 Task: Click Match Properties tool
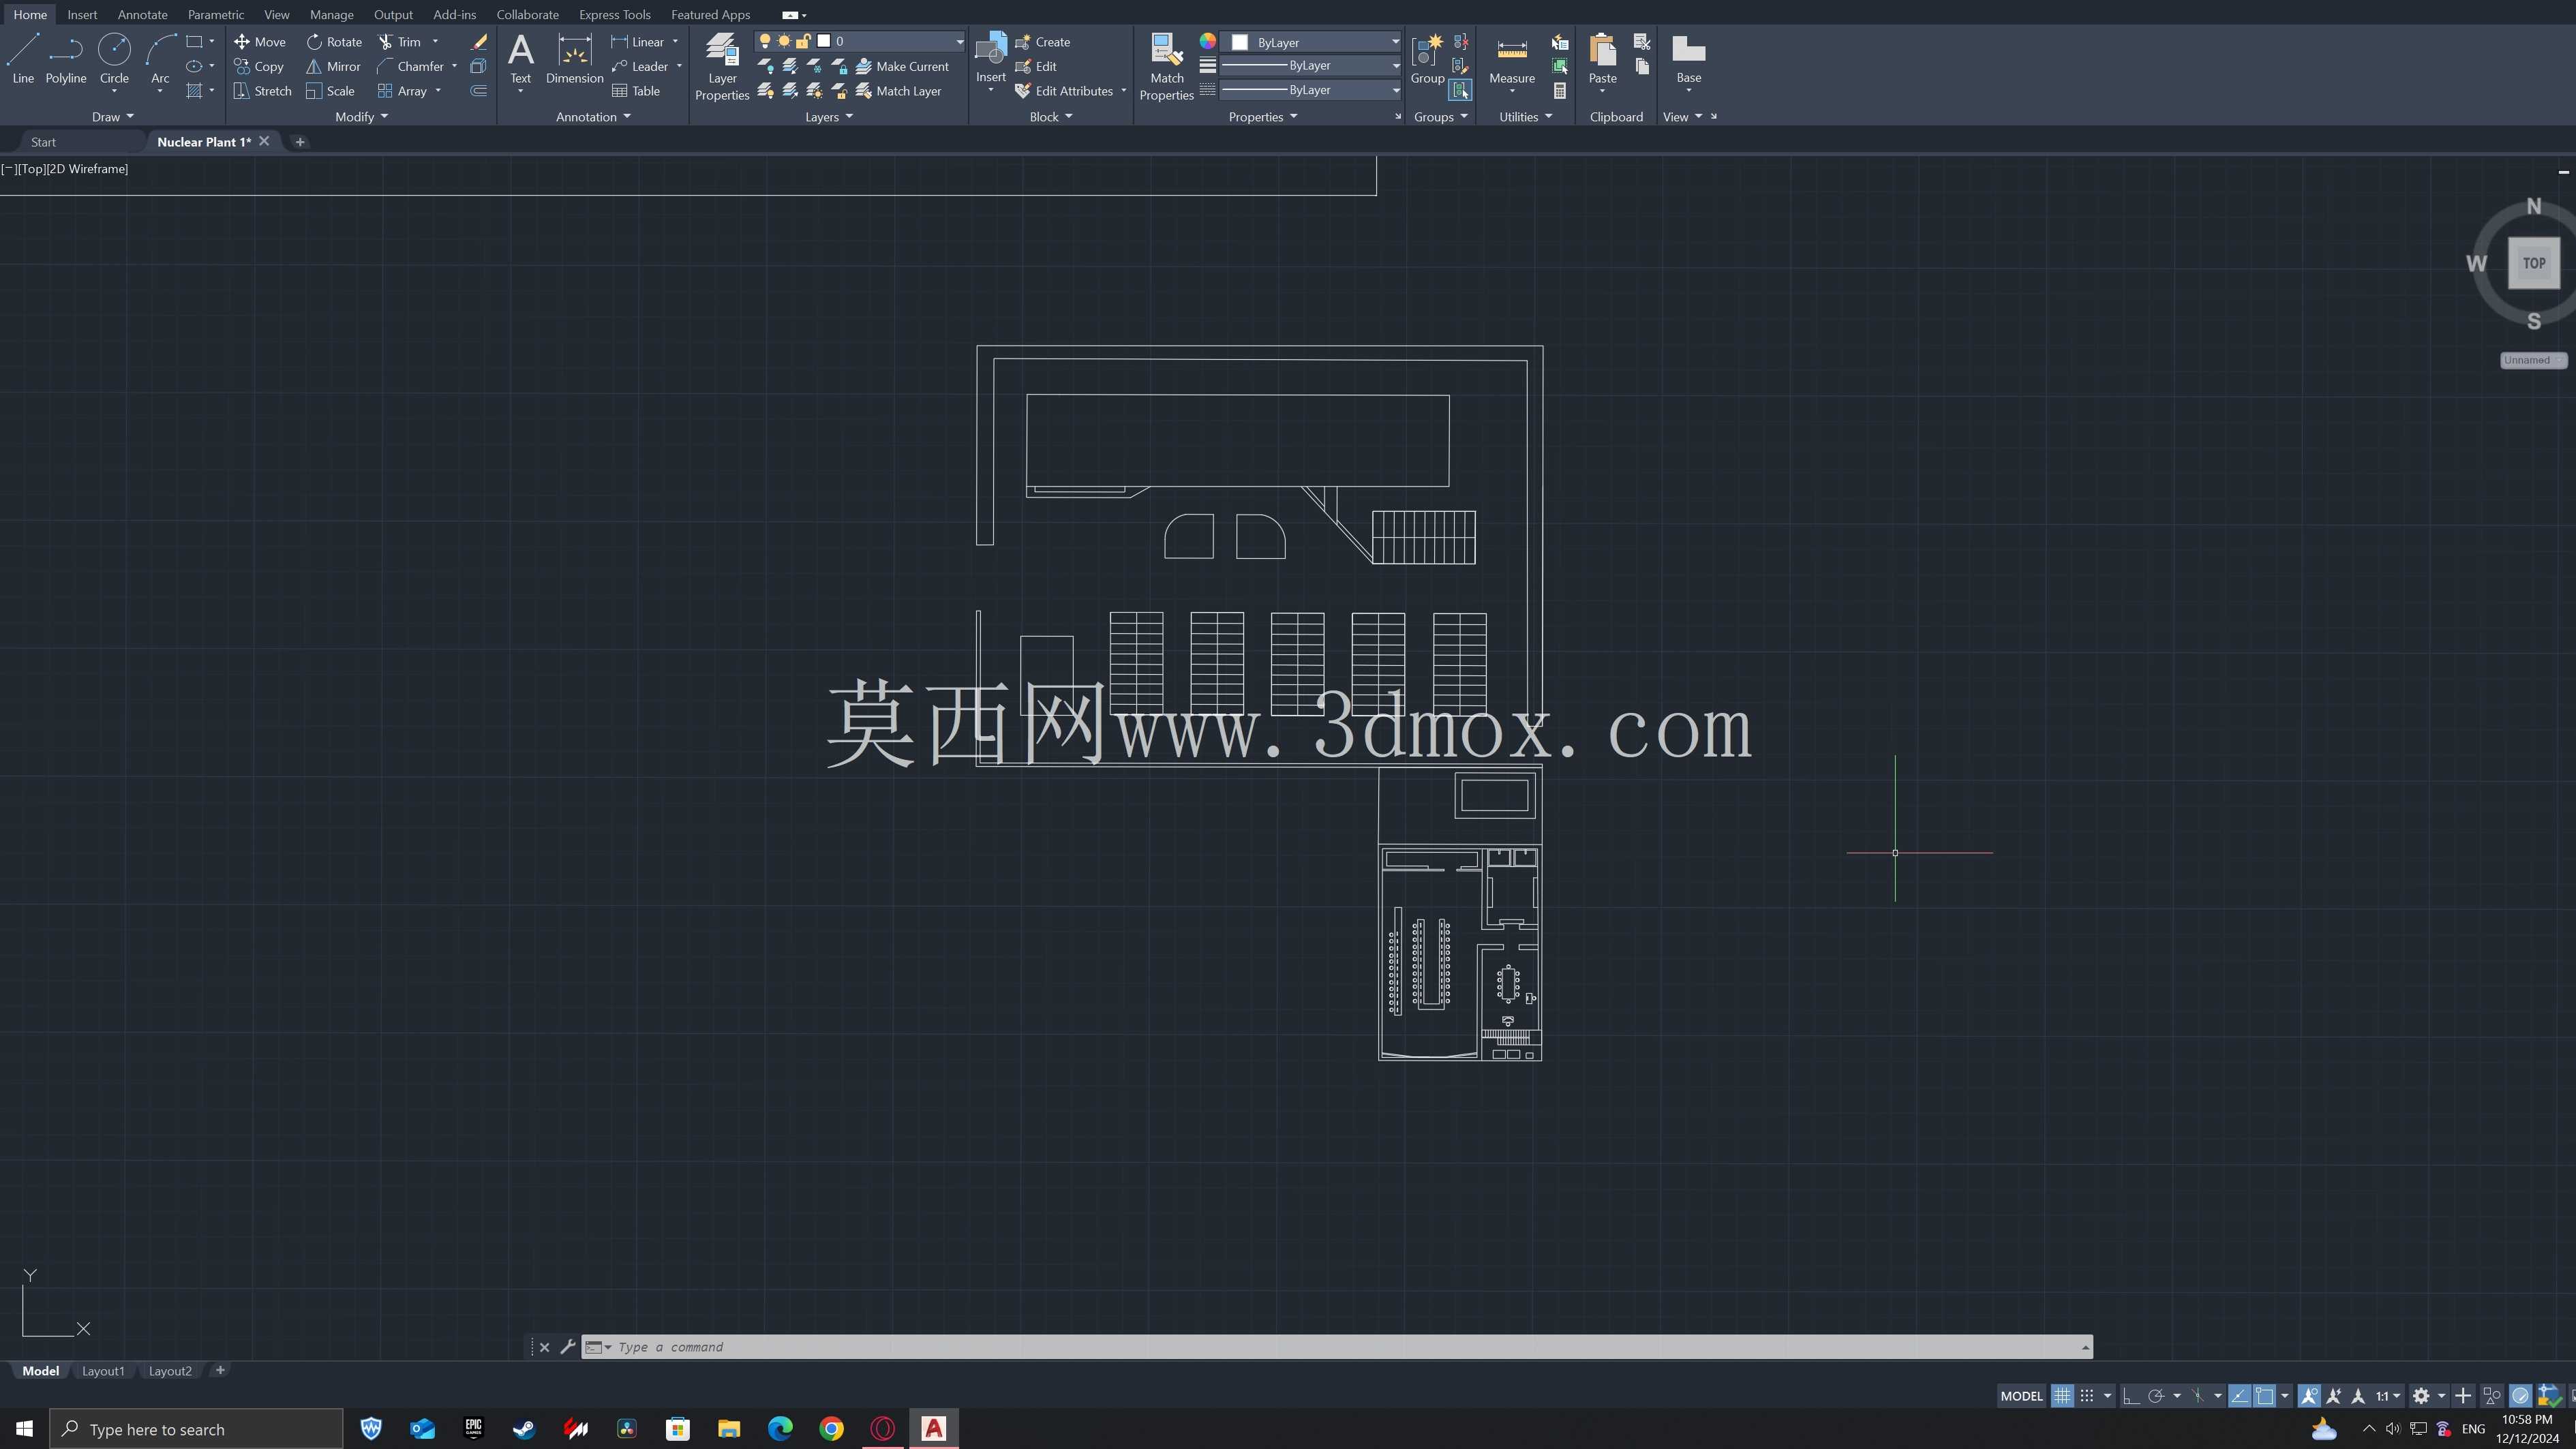coord(1166,66)
